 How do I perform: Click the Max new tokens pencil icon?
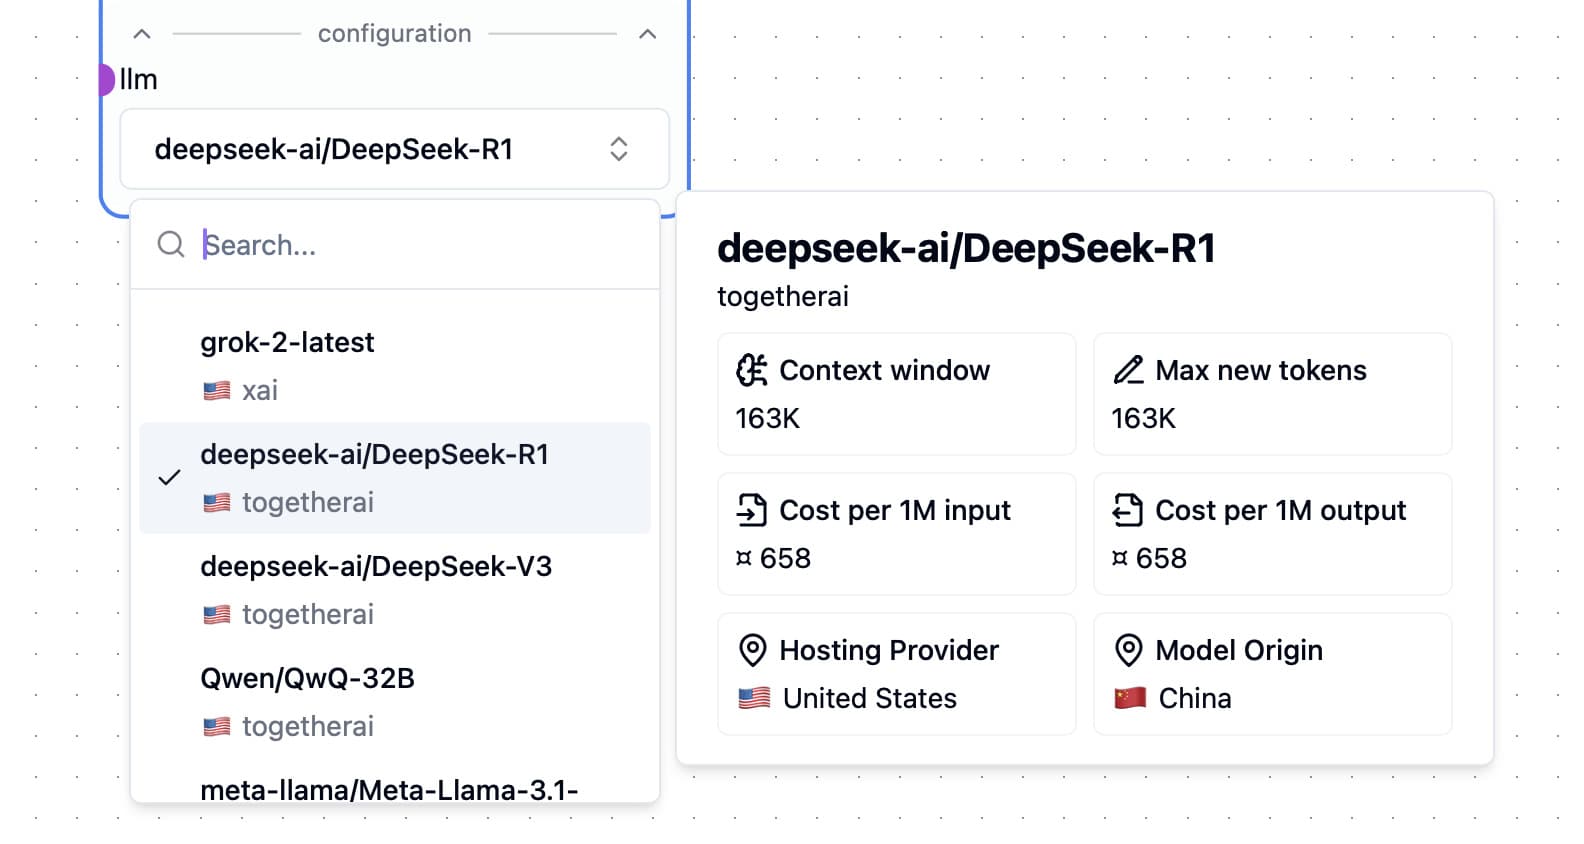coord(1128,370)
